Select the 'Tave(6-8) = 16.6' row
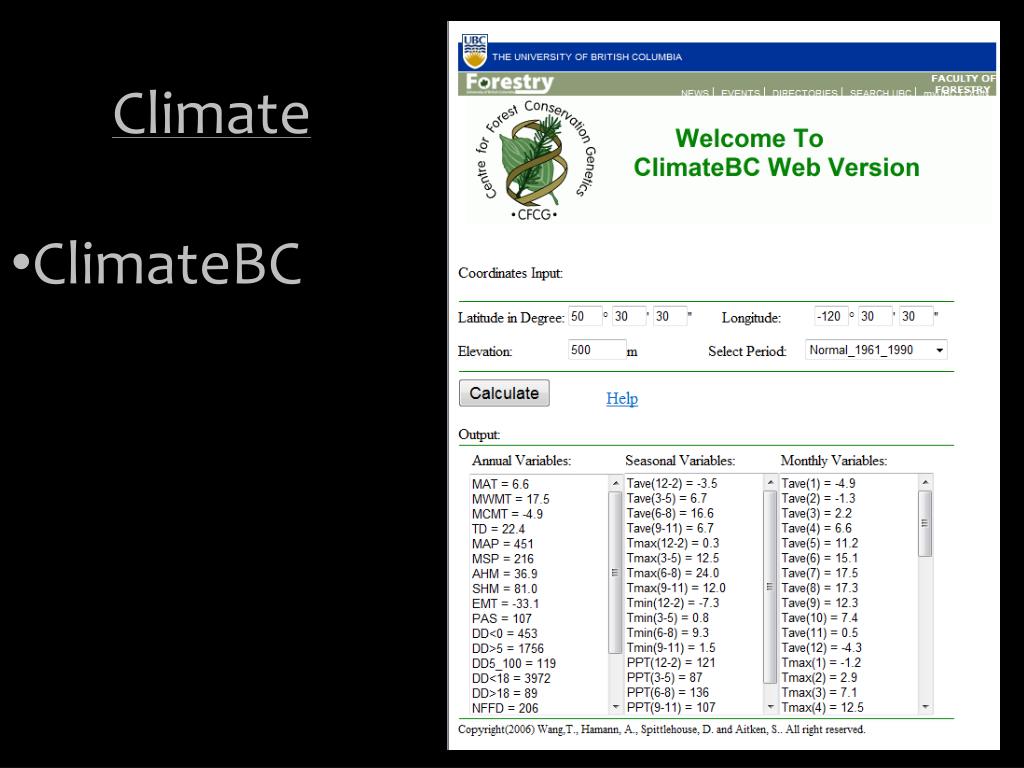Image resolution: width=1024 pixels, height=768 pixels. [x=670, y=513]
